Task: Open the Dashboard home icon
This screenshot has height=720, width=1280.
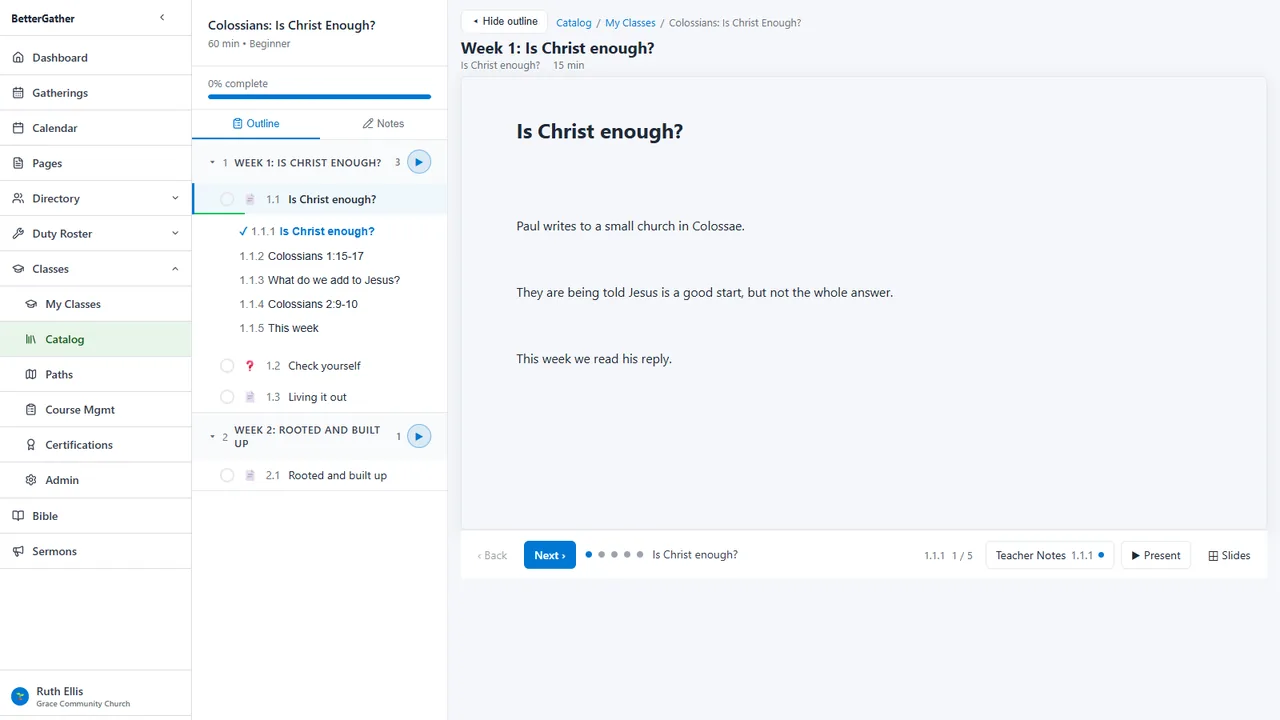Action: [18, 58]
